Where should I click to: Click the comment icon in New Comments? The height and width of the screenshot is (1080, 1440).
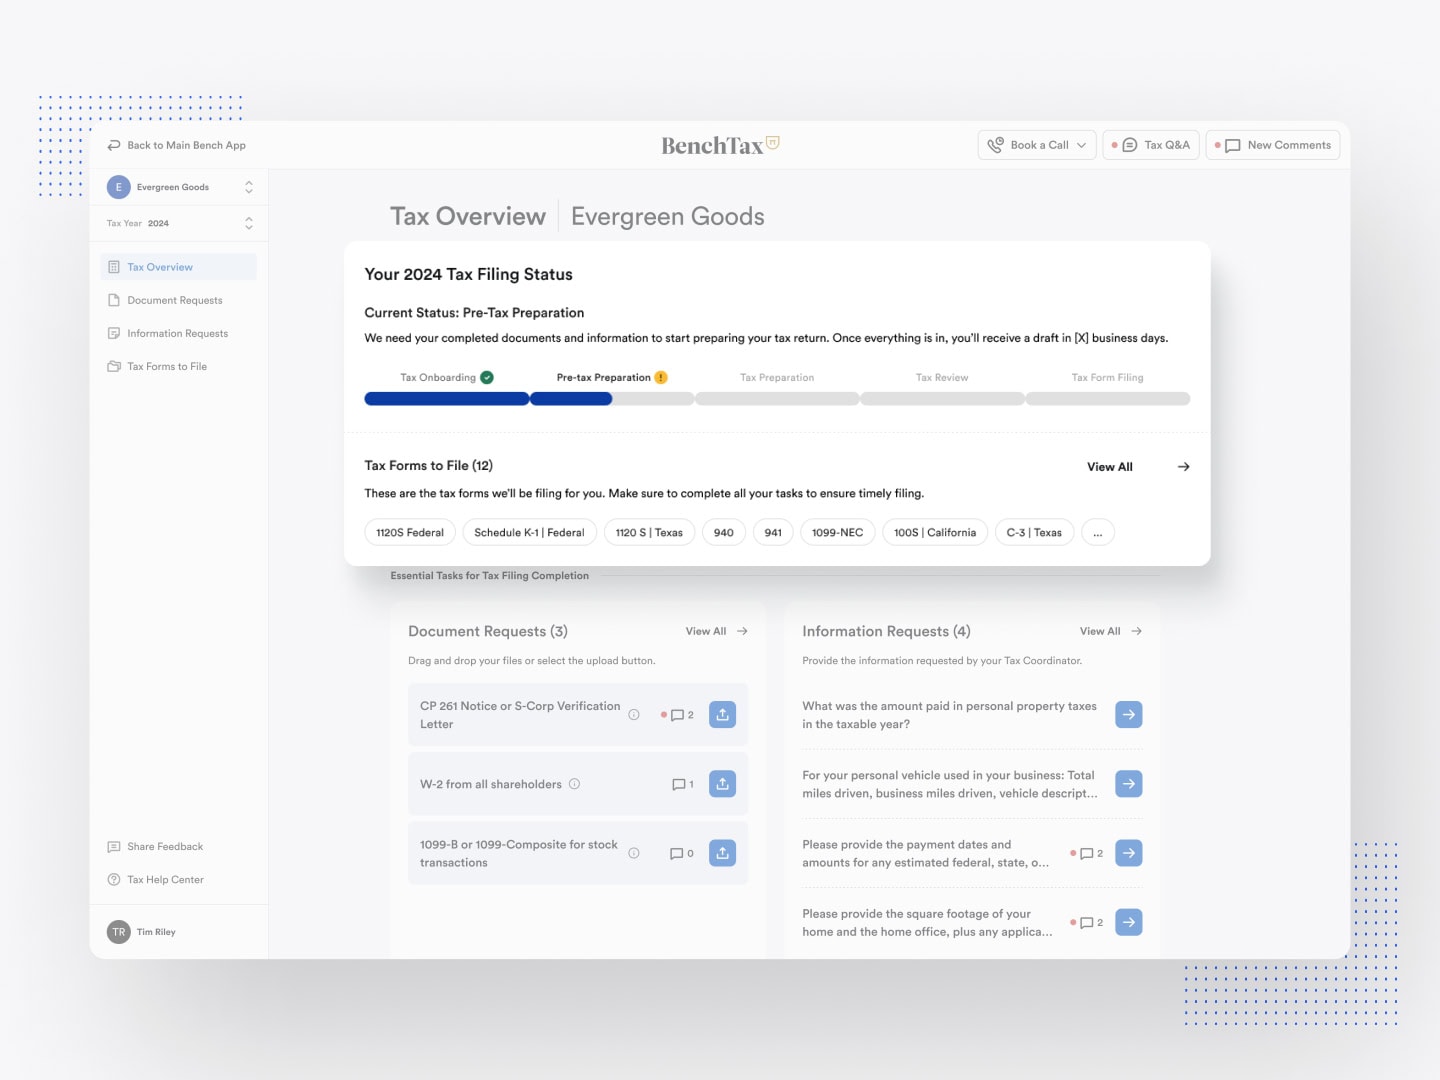pos(1233,146)
